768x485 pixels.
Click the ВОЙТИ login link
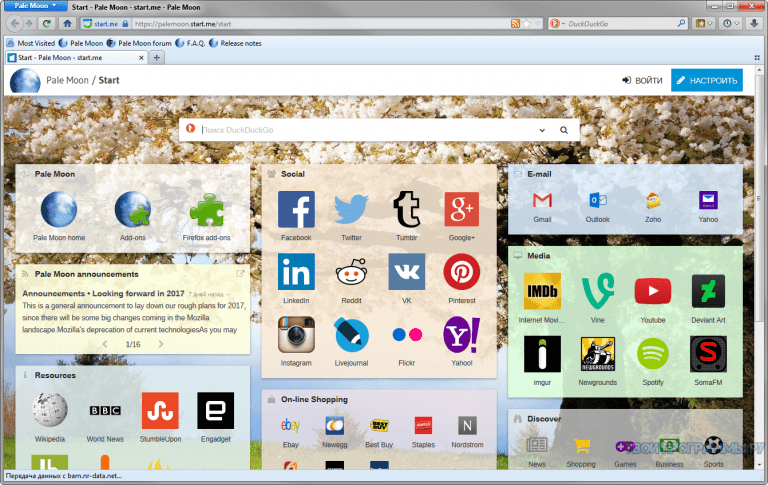(x=642, y=80)
